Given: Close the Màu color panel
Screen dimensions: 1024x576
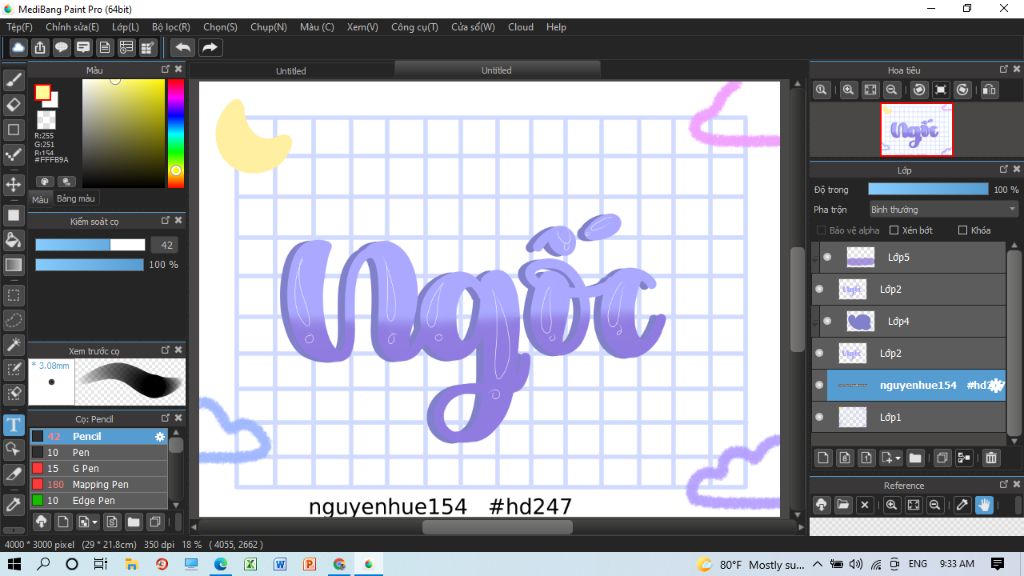Looking at the screenshot, I should pyautogui.click(x=178, y=69).
